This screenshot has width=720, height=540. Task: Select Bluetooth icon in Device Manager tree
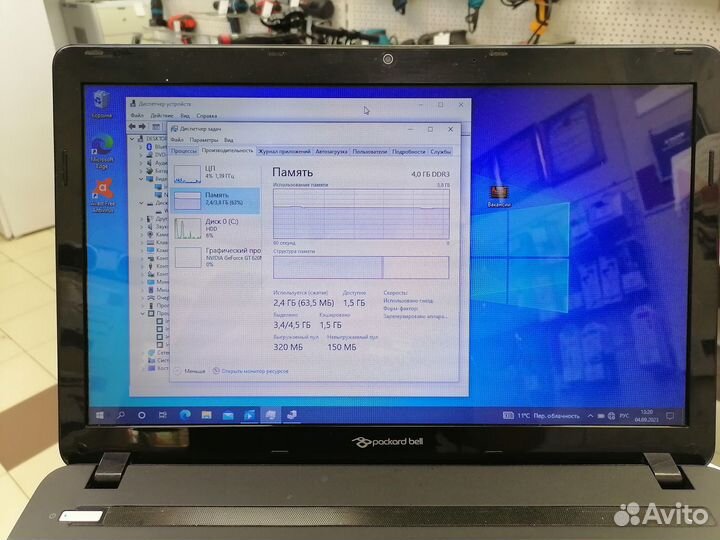(149, 146)
